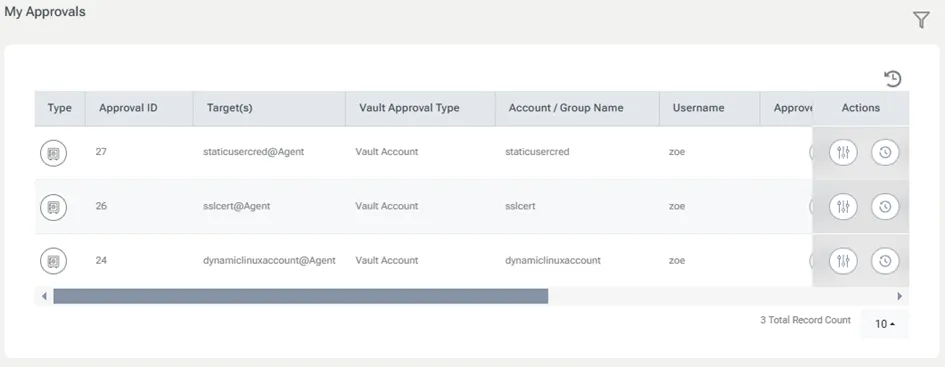Click the history refresh clock icon above table
This screenshot has width=945, height=367.
click(x=893, y=78)
